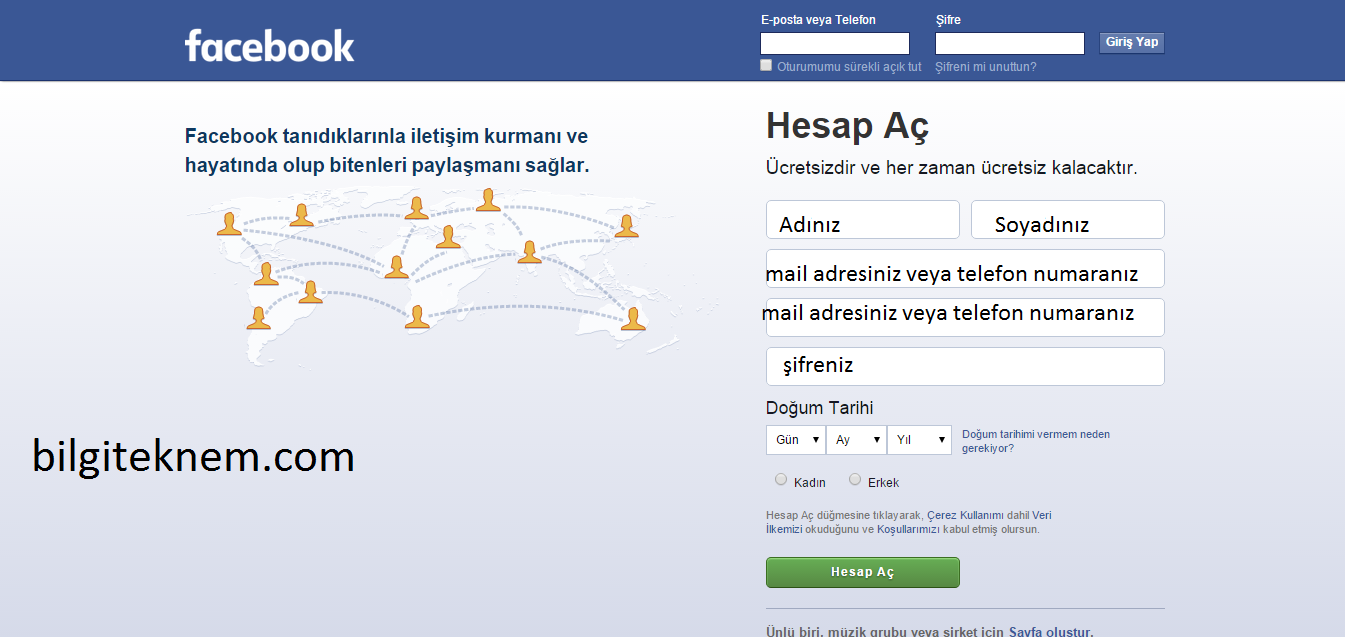Open the Yıl year dropdown
The image size is (1345, 637).
(x=919, y=440)
